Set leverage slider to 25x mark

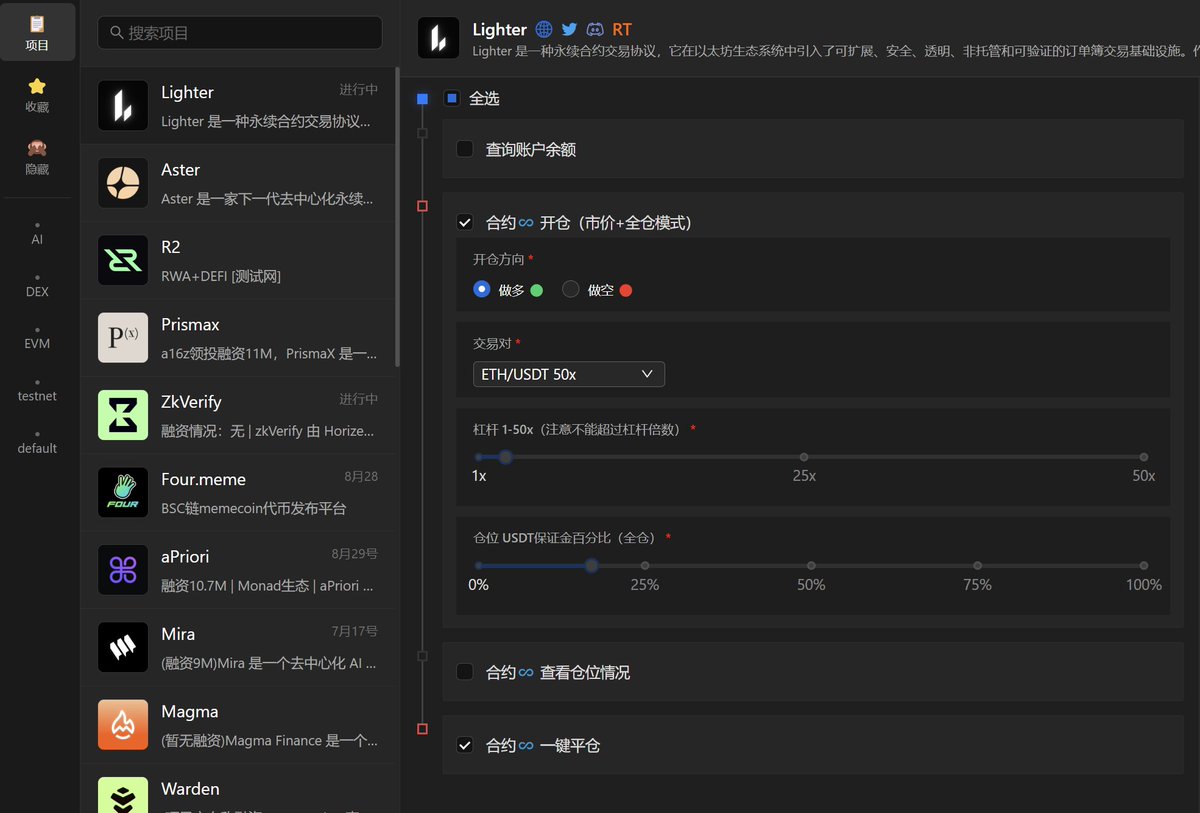point(804,457)
